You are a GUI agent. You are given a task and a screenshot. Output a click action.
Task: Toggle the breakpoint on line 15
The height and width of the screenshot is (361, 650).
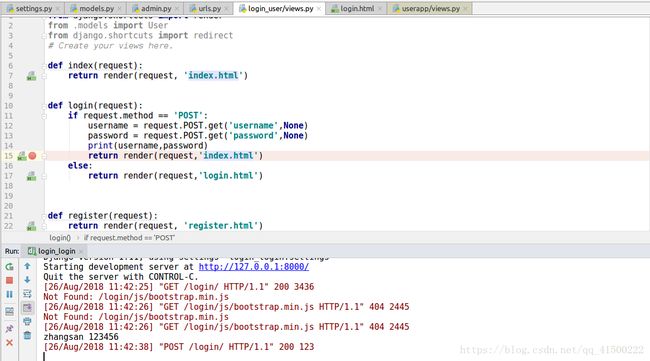[32, 156]
